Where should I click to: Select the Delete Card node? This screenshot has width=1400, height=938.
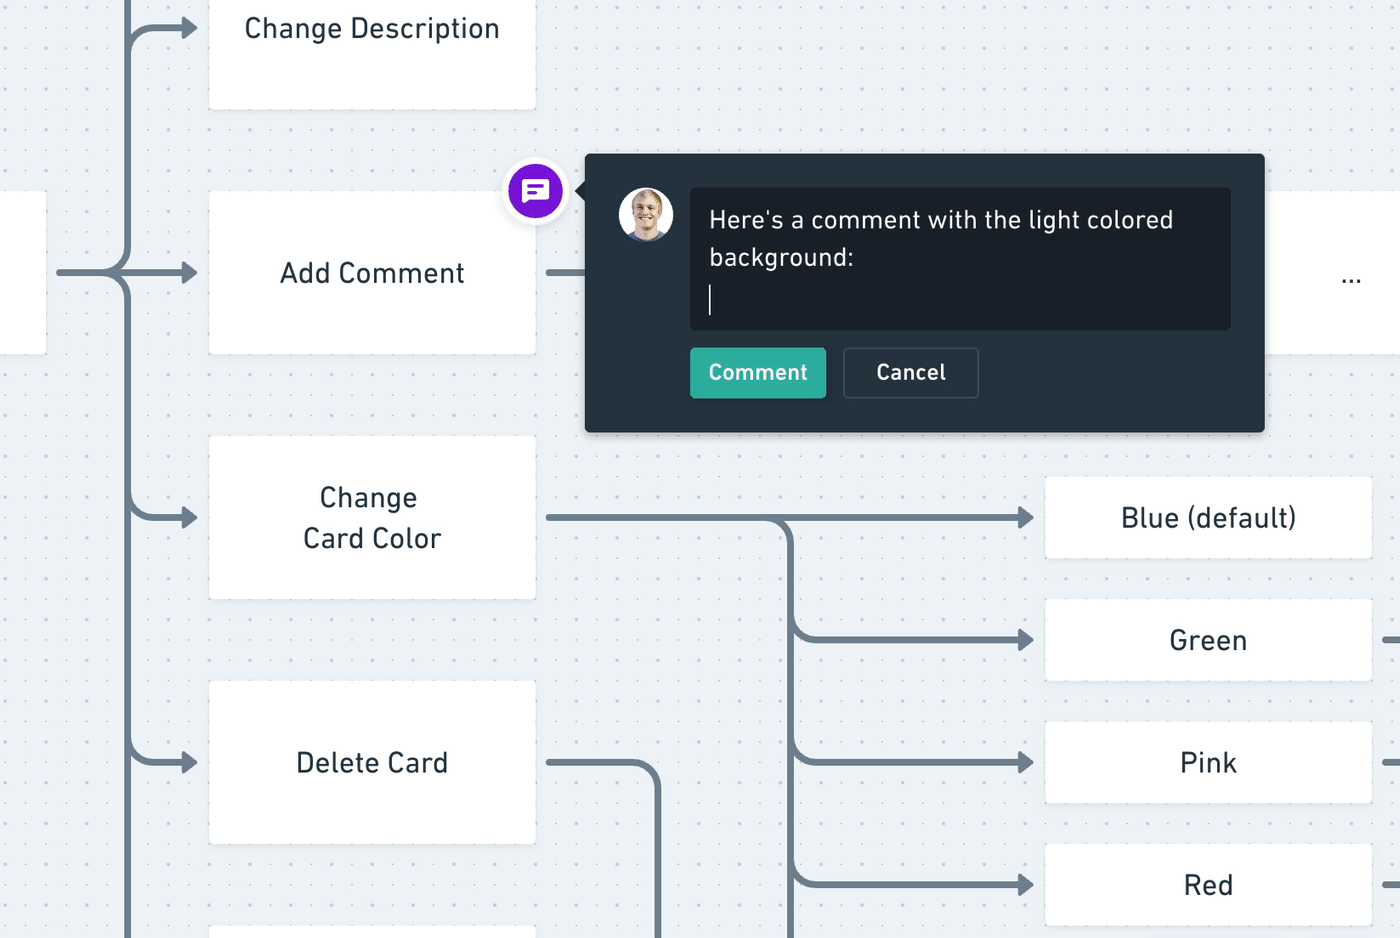(x=372, y=762)
